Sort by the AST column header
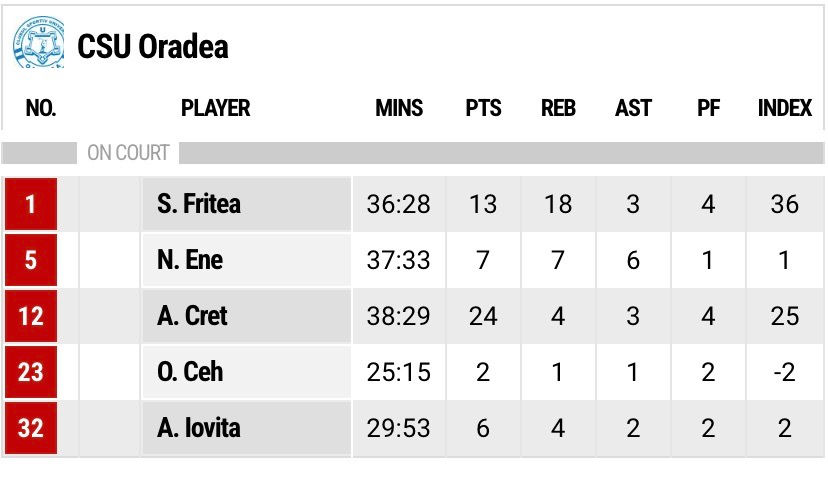Image resolution: width=828 pixels, height=478 pixels. tap(633, 108)
